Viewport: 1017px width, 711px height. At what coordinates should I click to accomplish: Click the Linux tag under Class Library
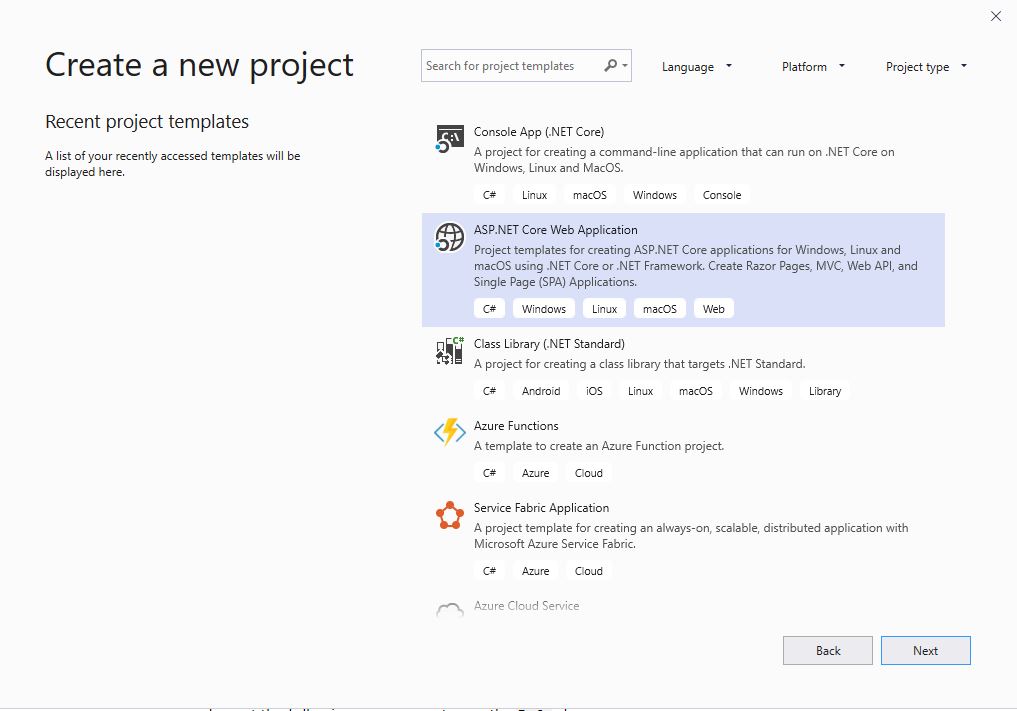640,391
